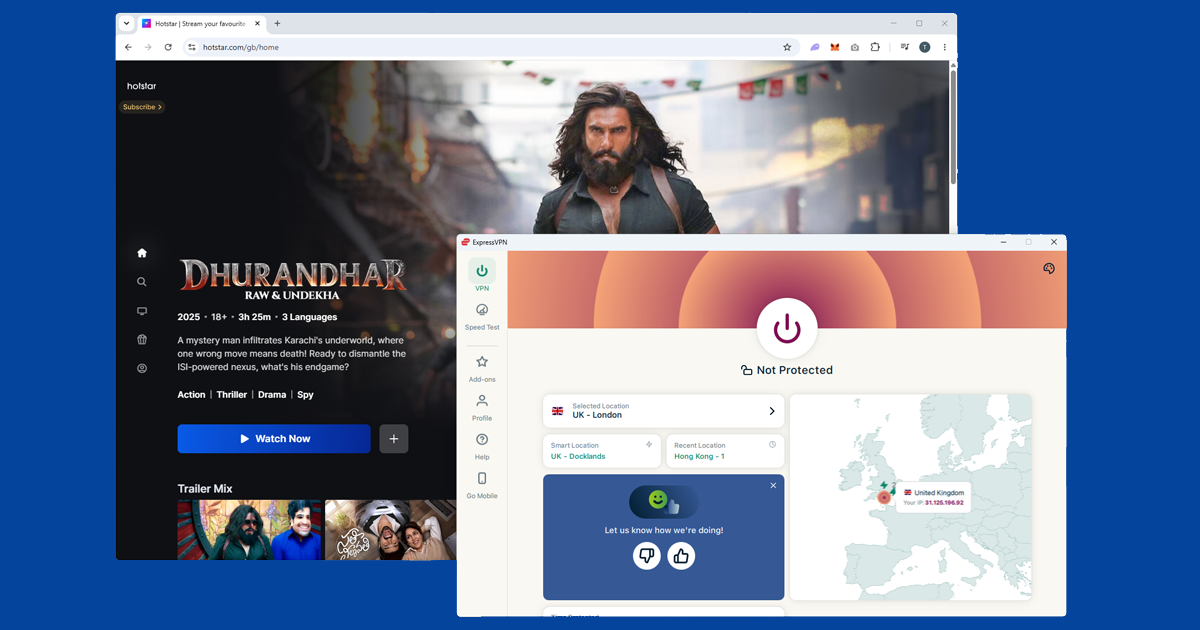Reload the Hotstar page
This screenshot has height=630, width=1200.
(x=168, y=47)
